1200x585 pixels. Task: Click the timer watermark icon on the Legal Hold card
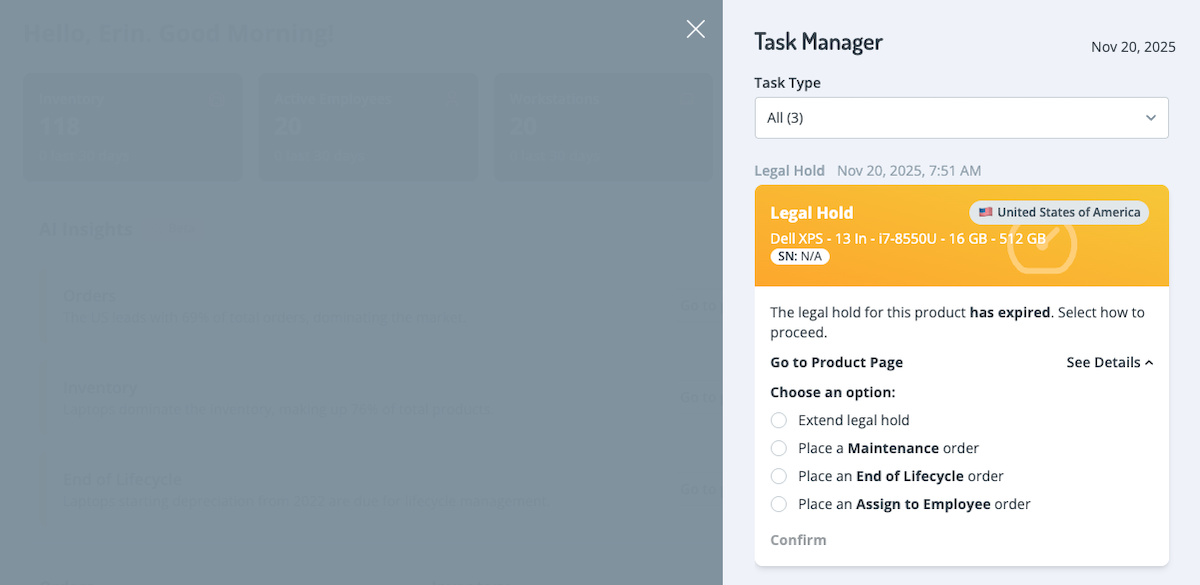pos(1041,243)
